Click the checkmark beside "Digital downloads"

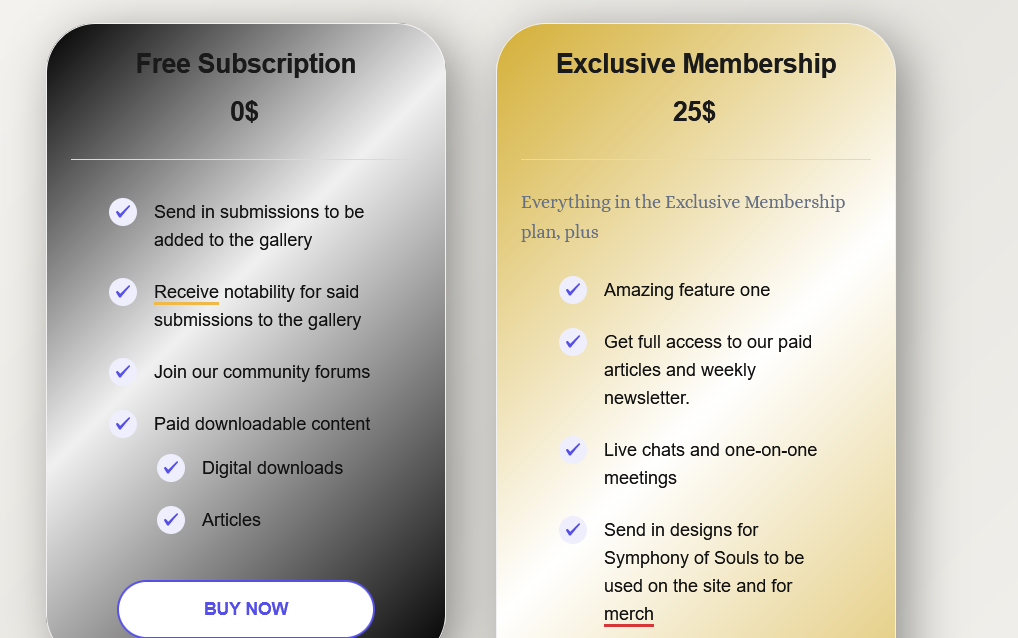171,468
